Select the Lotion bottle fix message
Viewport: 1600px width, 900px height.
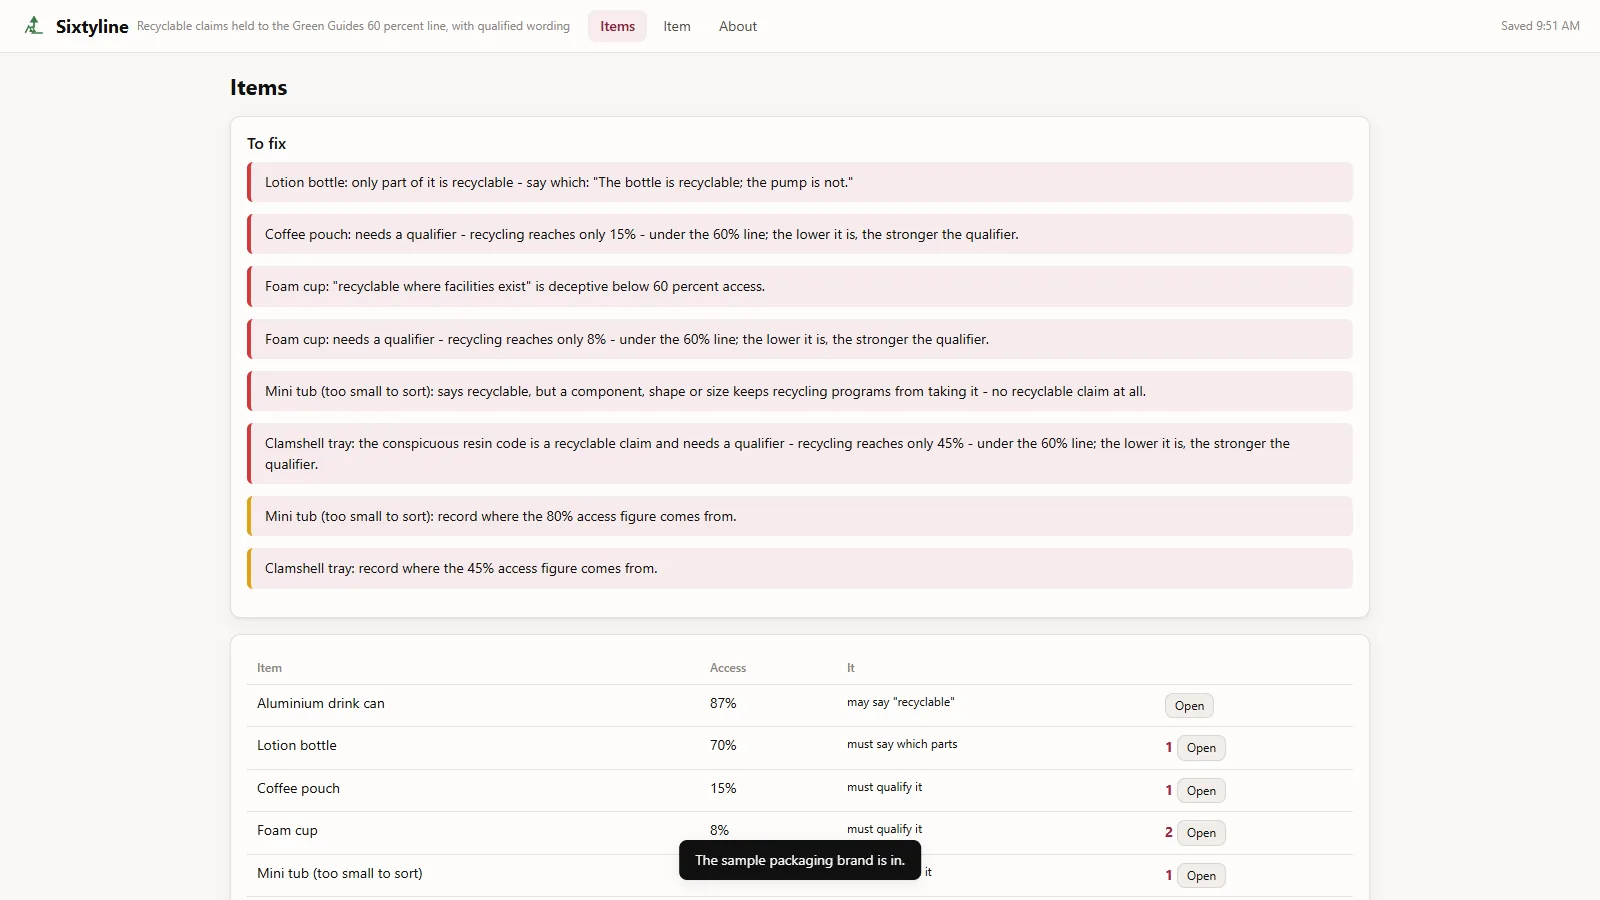800,182
